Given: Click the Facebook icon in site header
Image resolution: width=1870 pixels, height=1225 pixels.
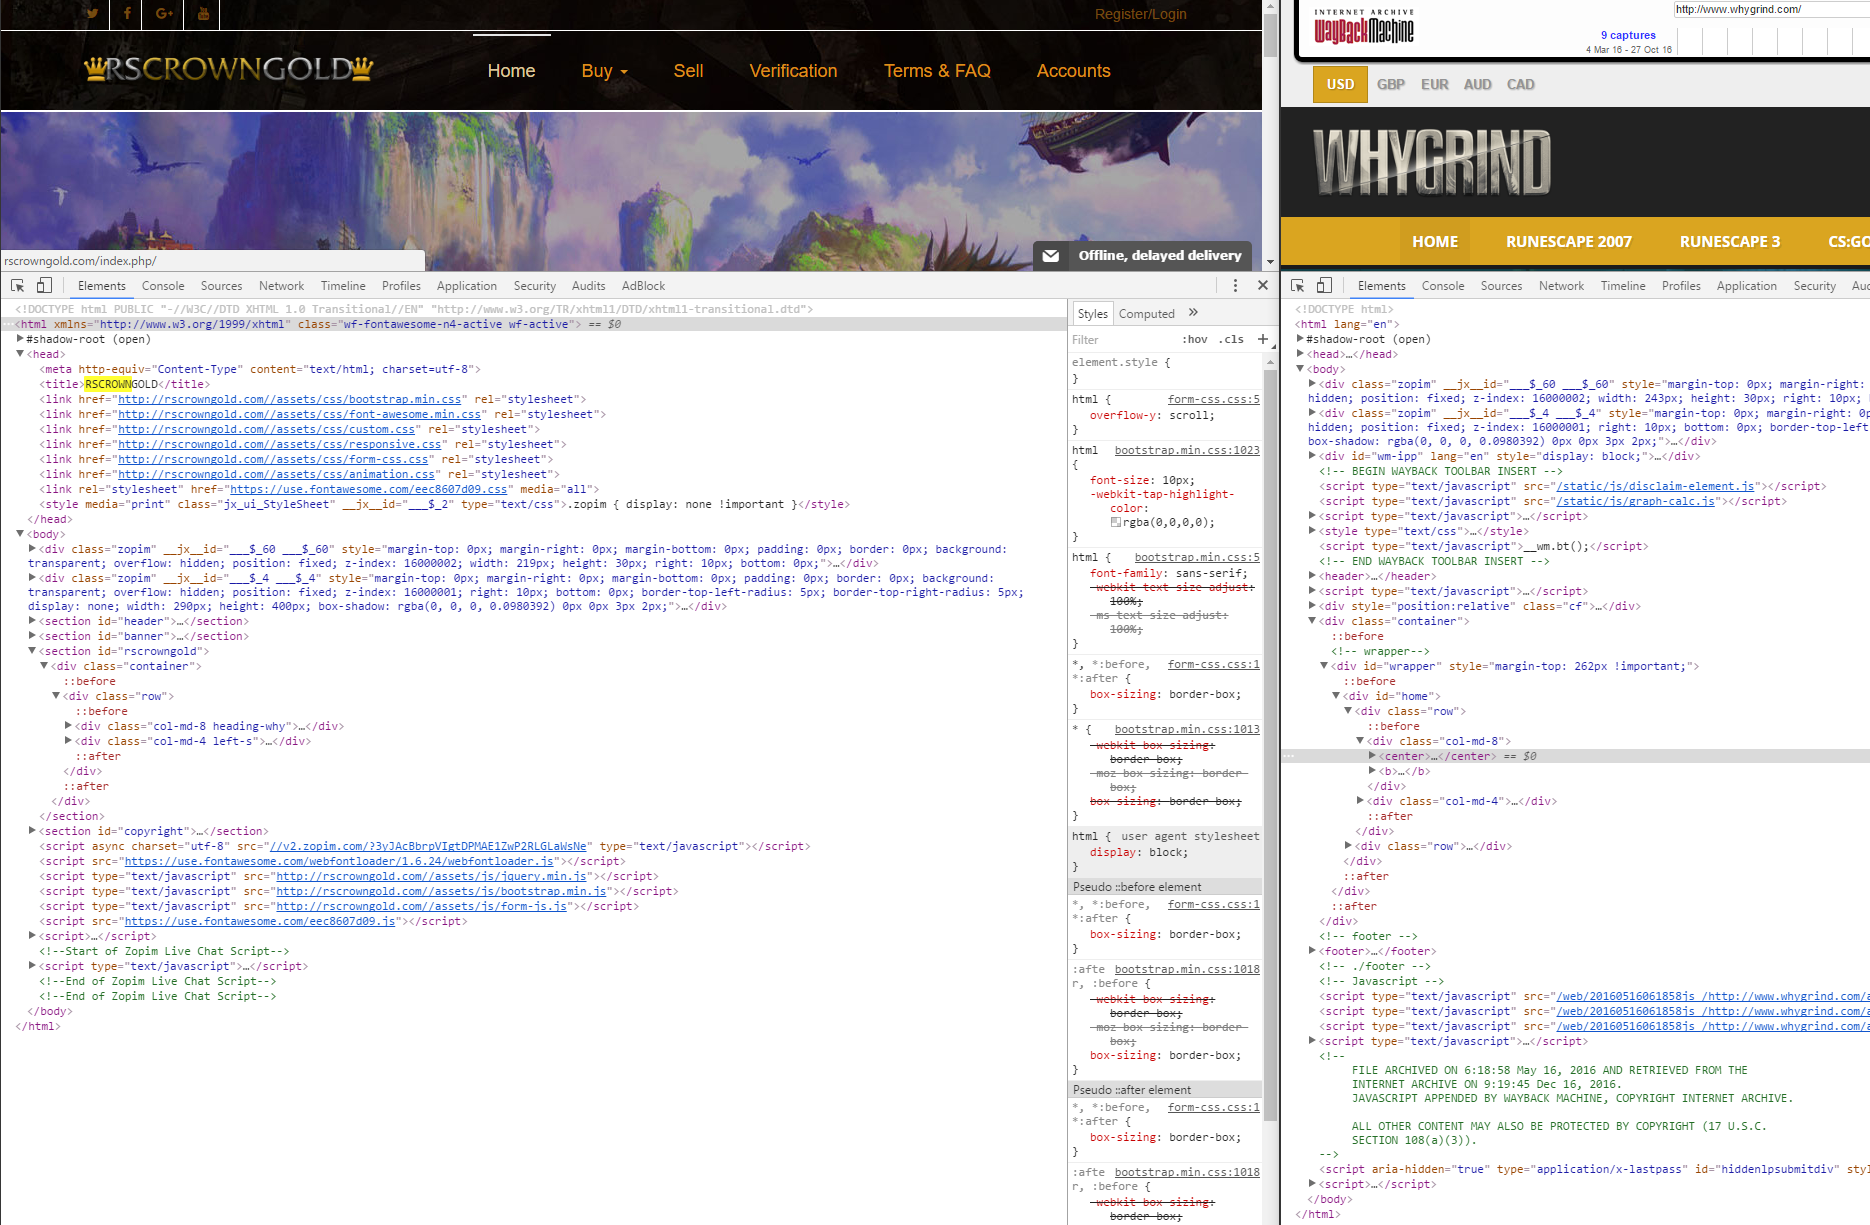Looking at the screenshot, I should click(x=127, y=13).
